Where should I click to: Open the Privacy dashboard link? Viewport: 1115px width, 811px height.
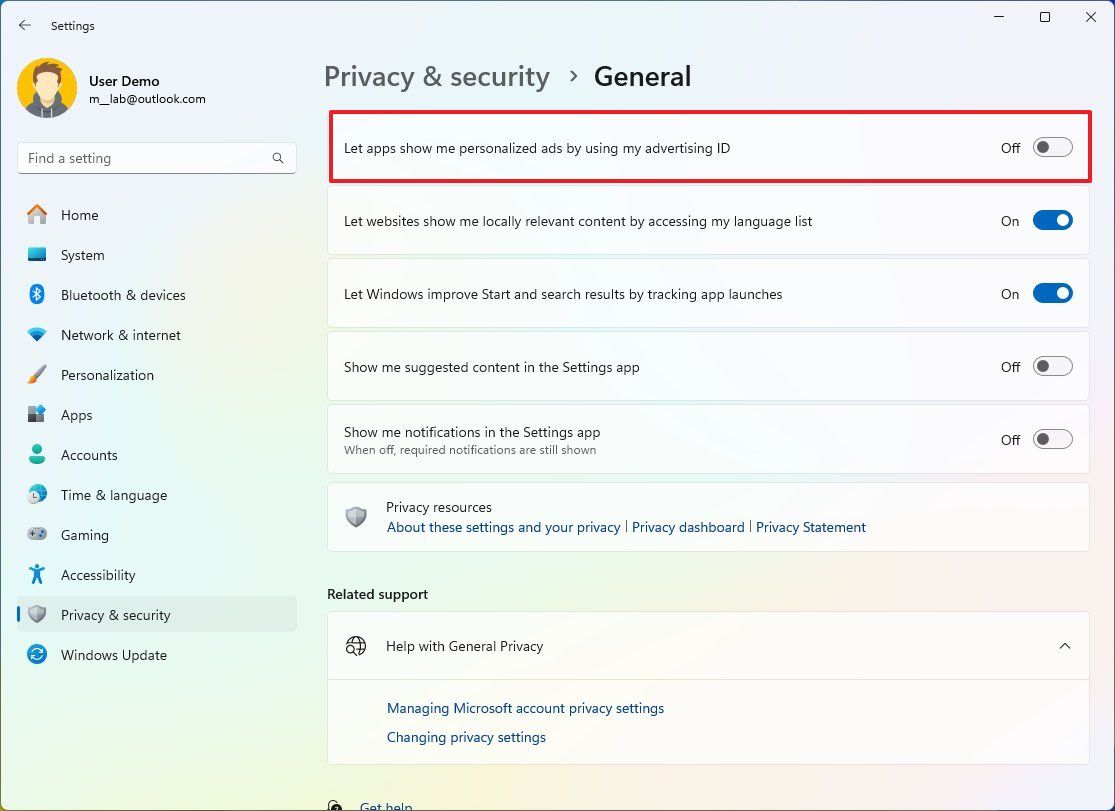(688, 527)
